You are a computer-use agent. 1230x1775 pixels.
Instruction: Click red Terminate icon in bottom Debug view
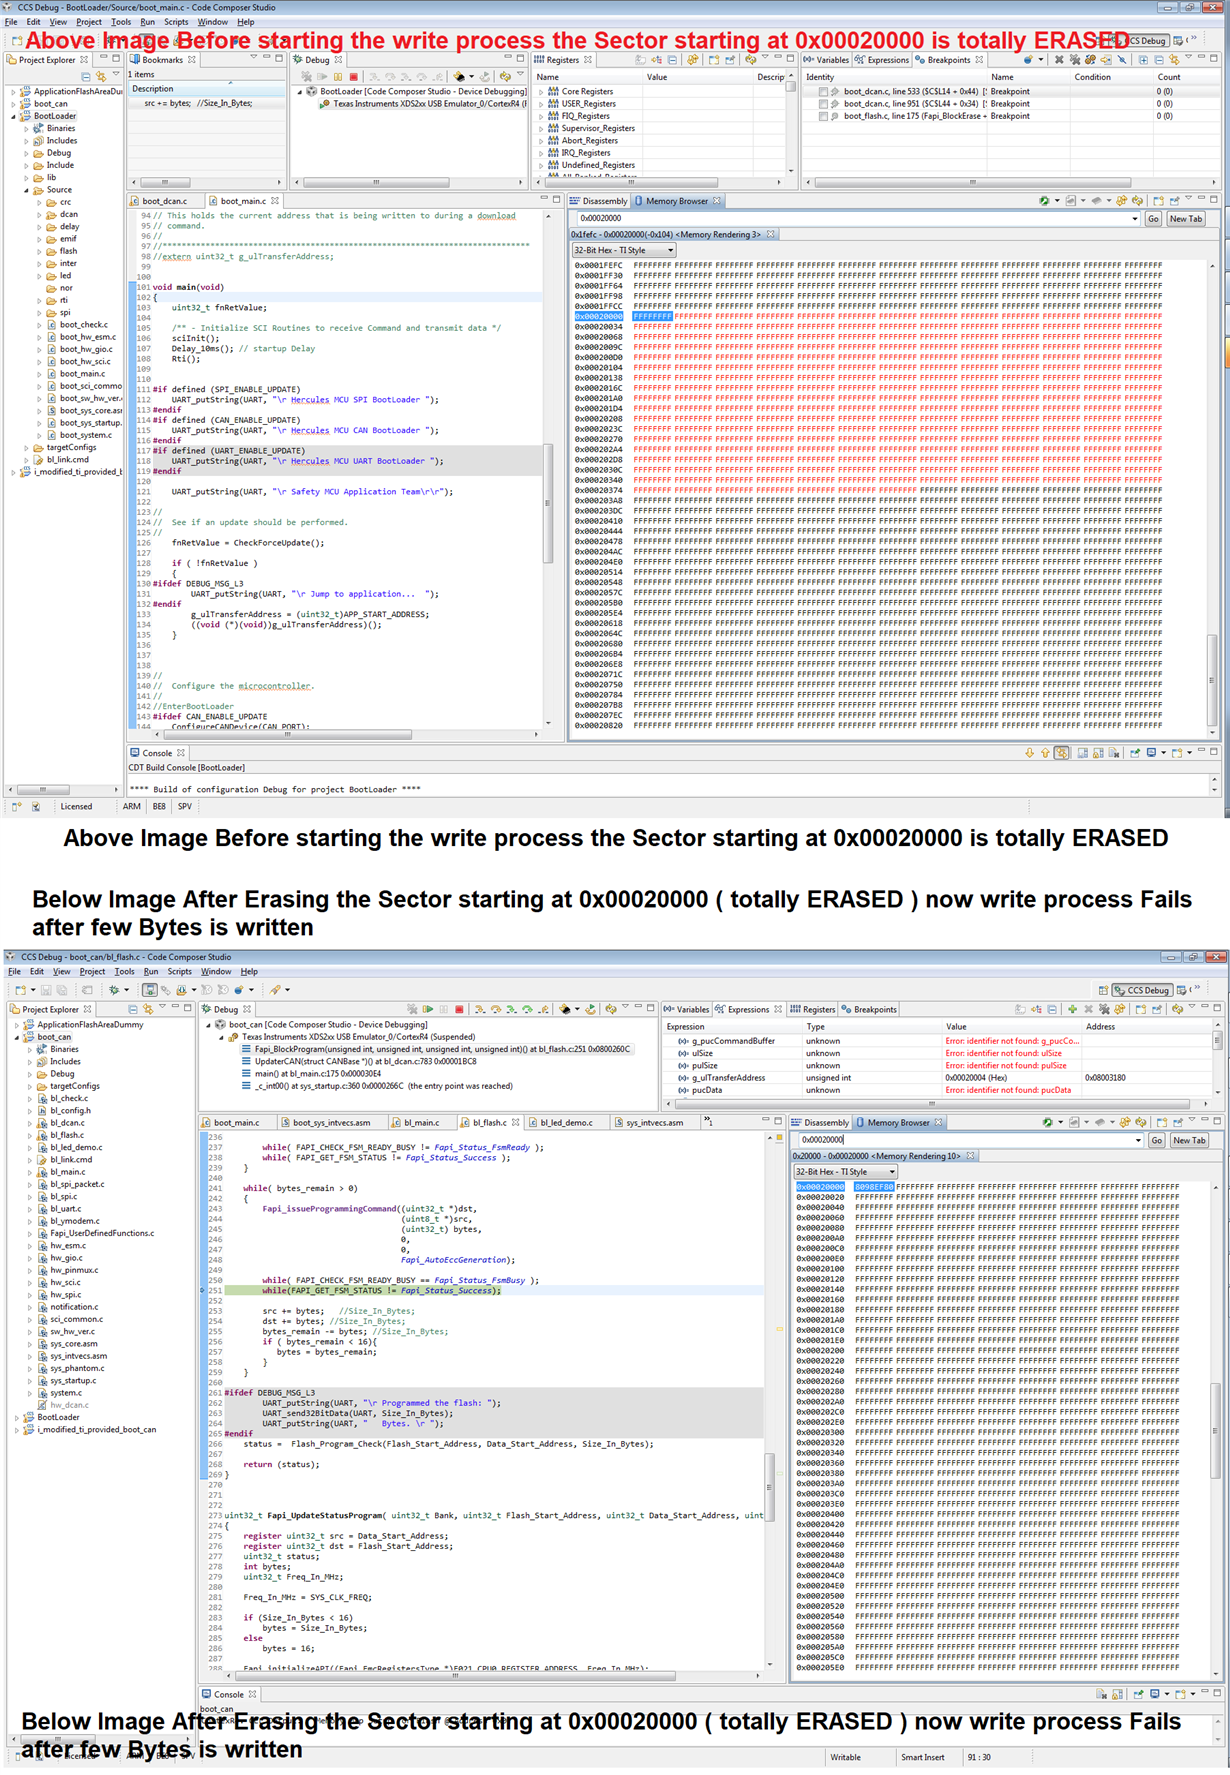[459, 1009]
